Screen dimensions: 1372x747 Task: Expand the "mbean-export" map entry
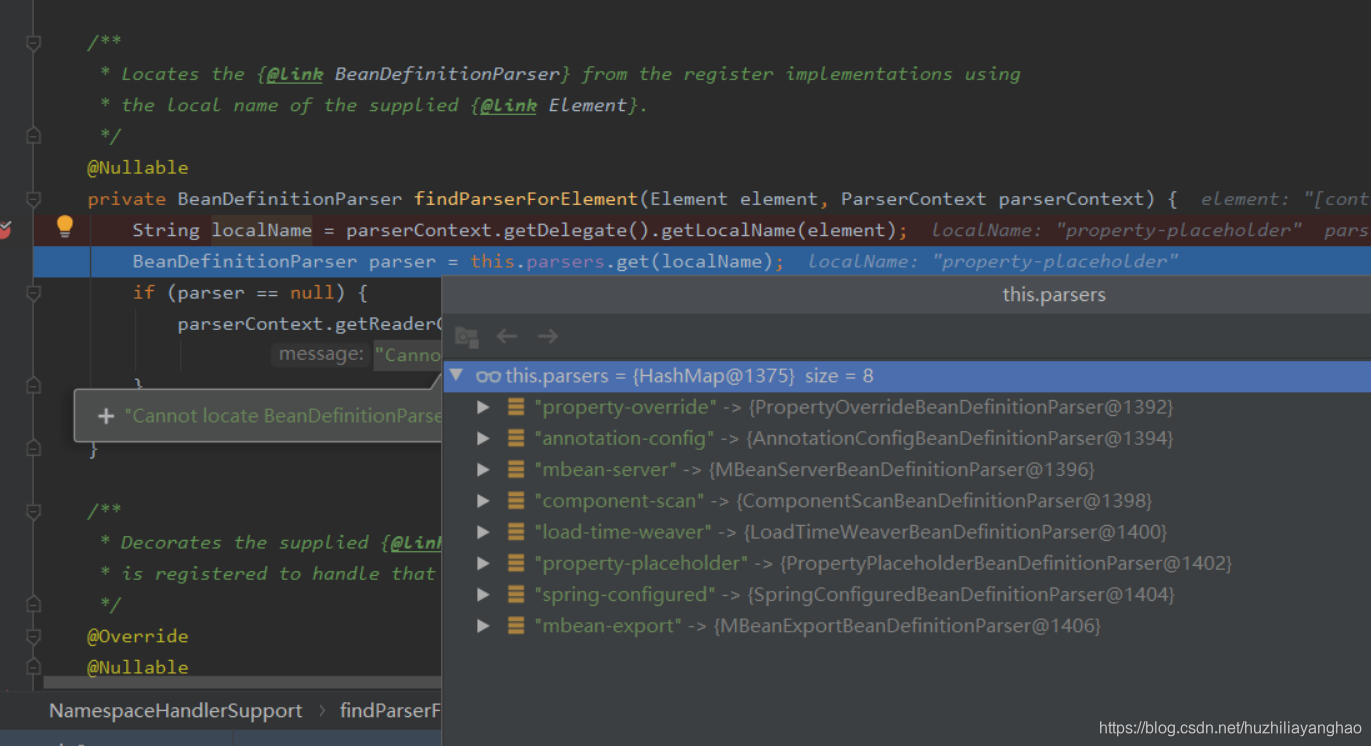(x=483, y=625)
